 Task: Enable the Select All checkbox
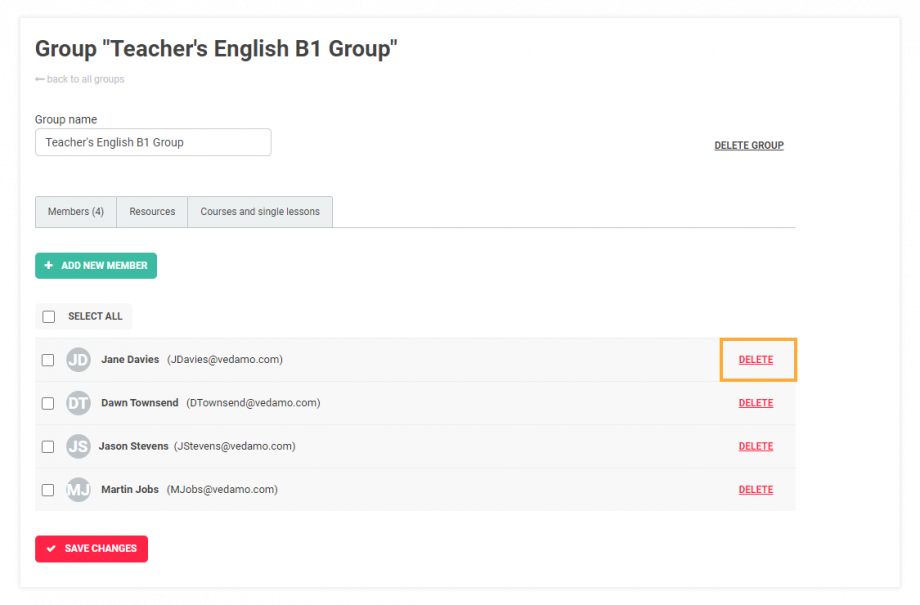click(x=48, y=316)
